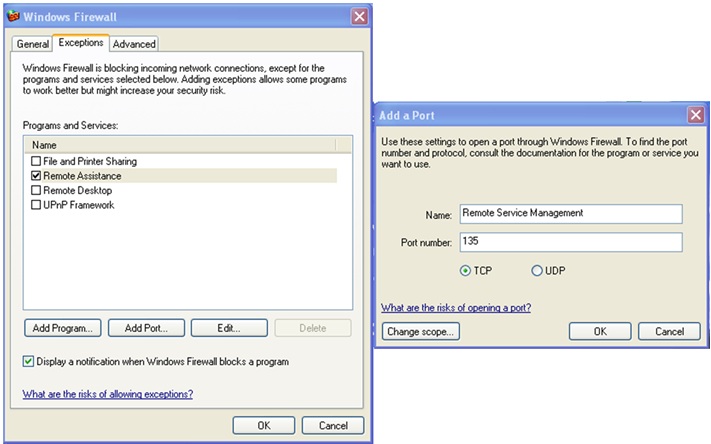Click the Windows Firewall title bar icon
Viewport: 711px width, 444px height.
(13, 16)
